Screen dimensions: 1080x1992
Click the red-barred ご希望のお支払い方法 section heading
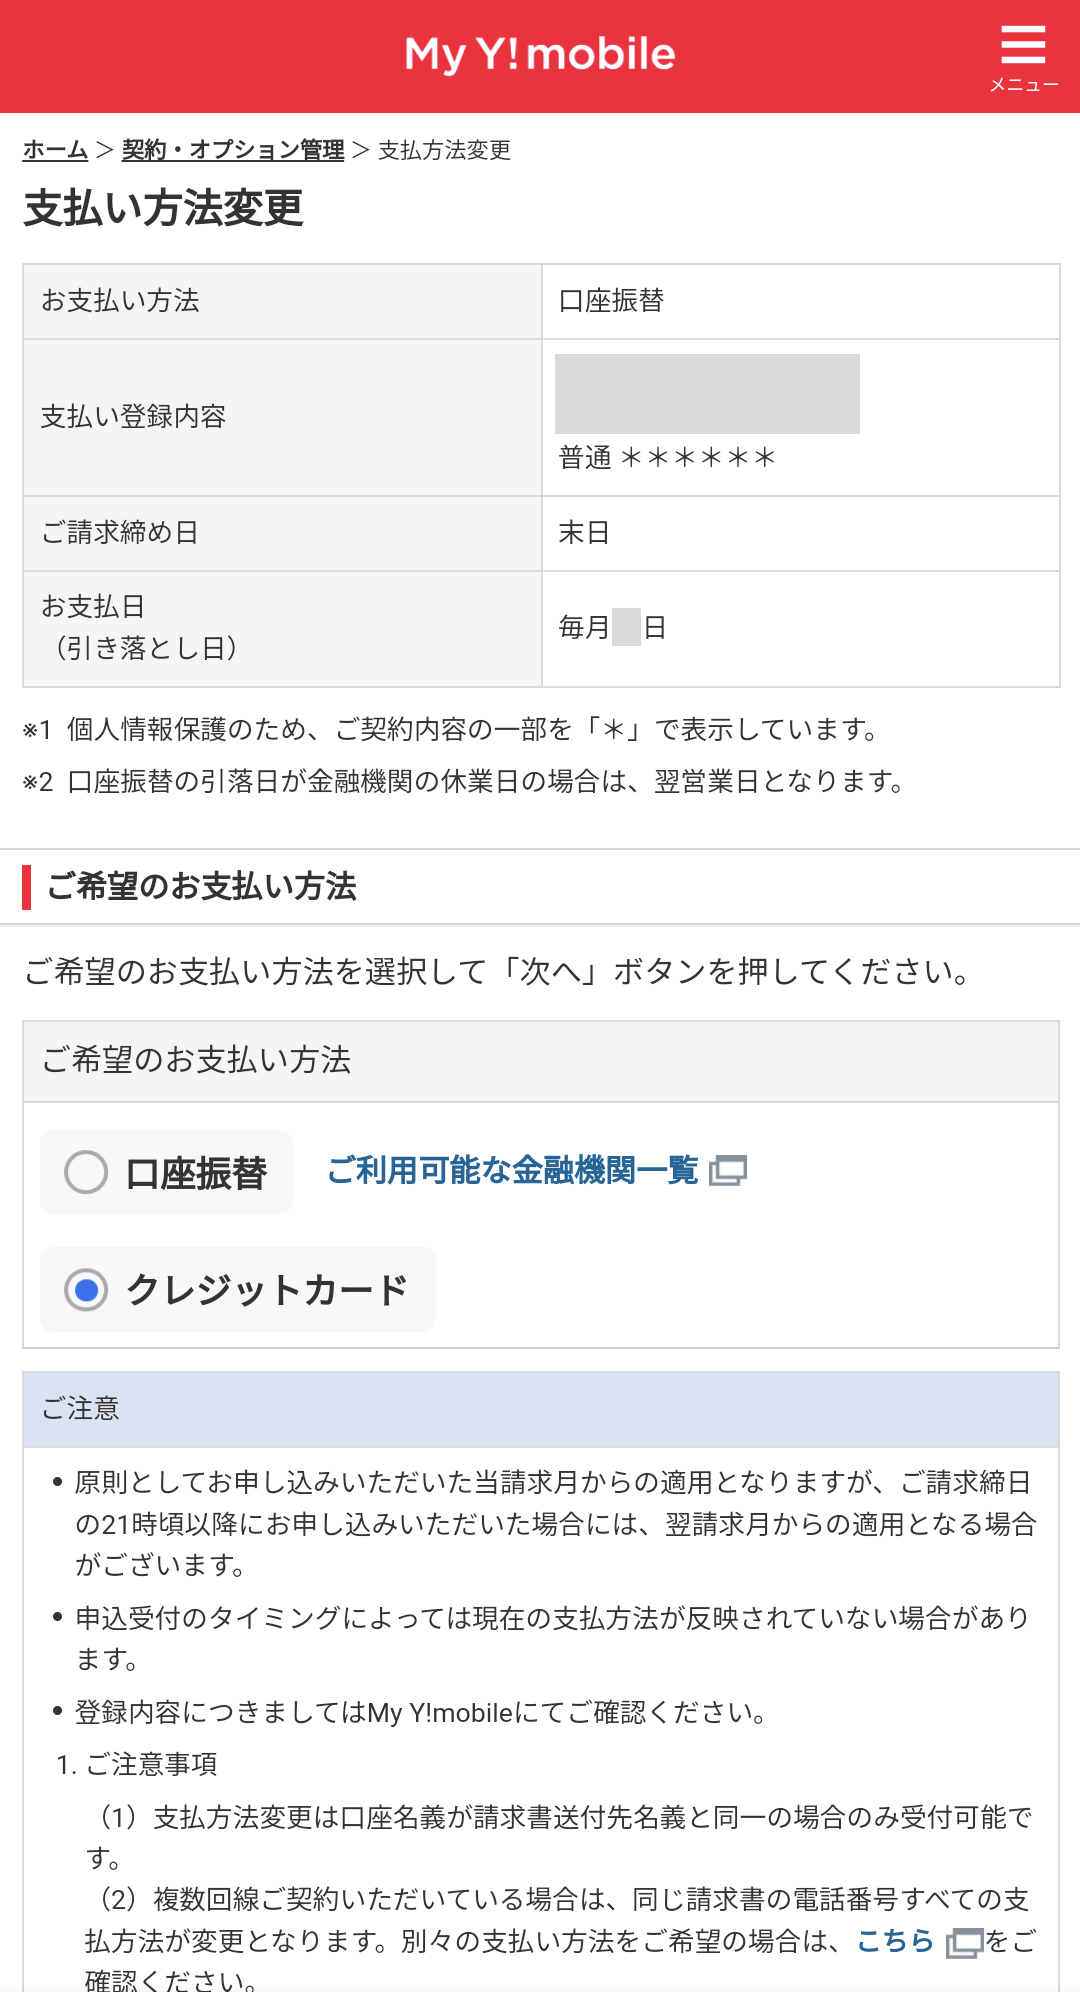(202, 886)
